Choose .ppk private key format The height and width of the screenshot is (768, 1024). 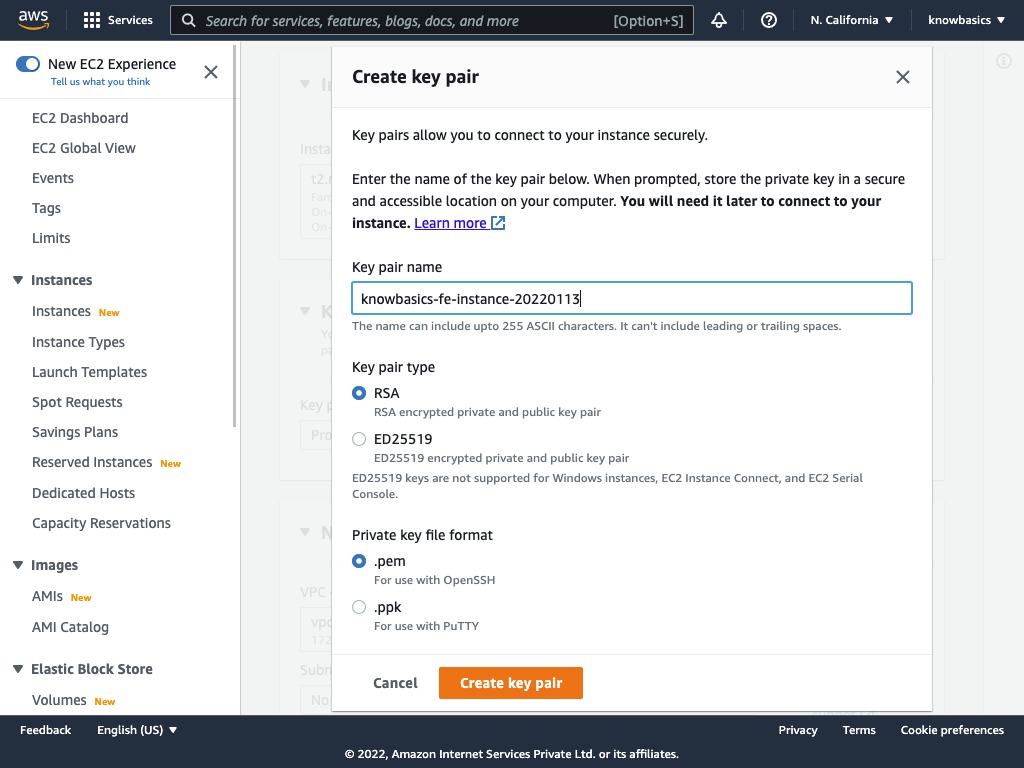[x=359, y=607]
